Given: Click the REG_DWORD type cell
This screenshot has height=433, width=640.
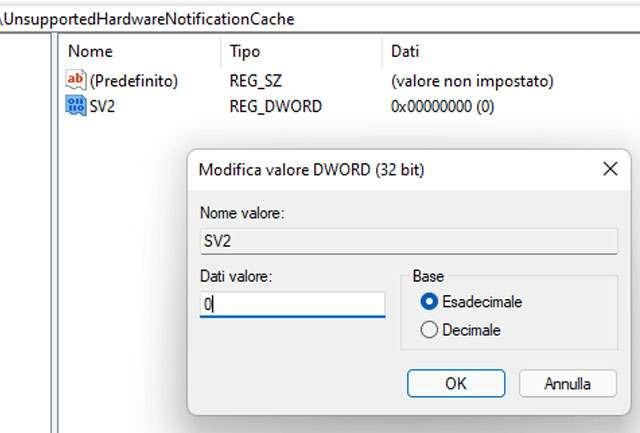Looking at the screenshot, I should [x=276, y=105].
